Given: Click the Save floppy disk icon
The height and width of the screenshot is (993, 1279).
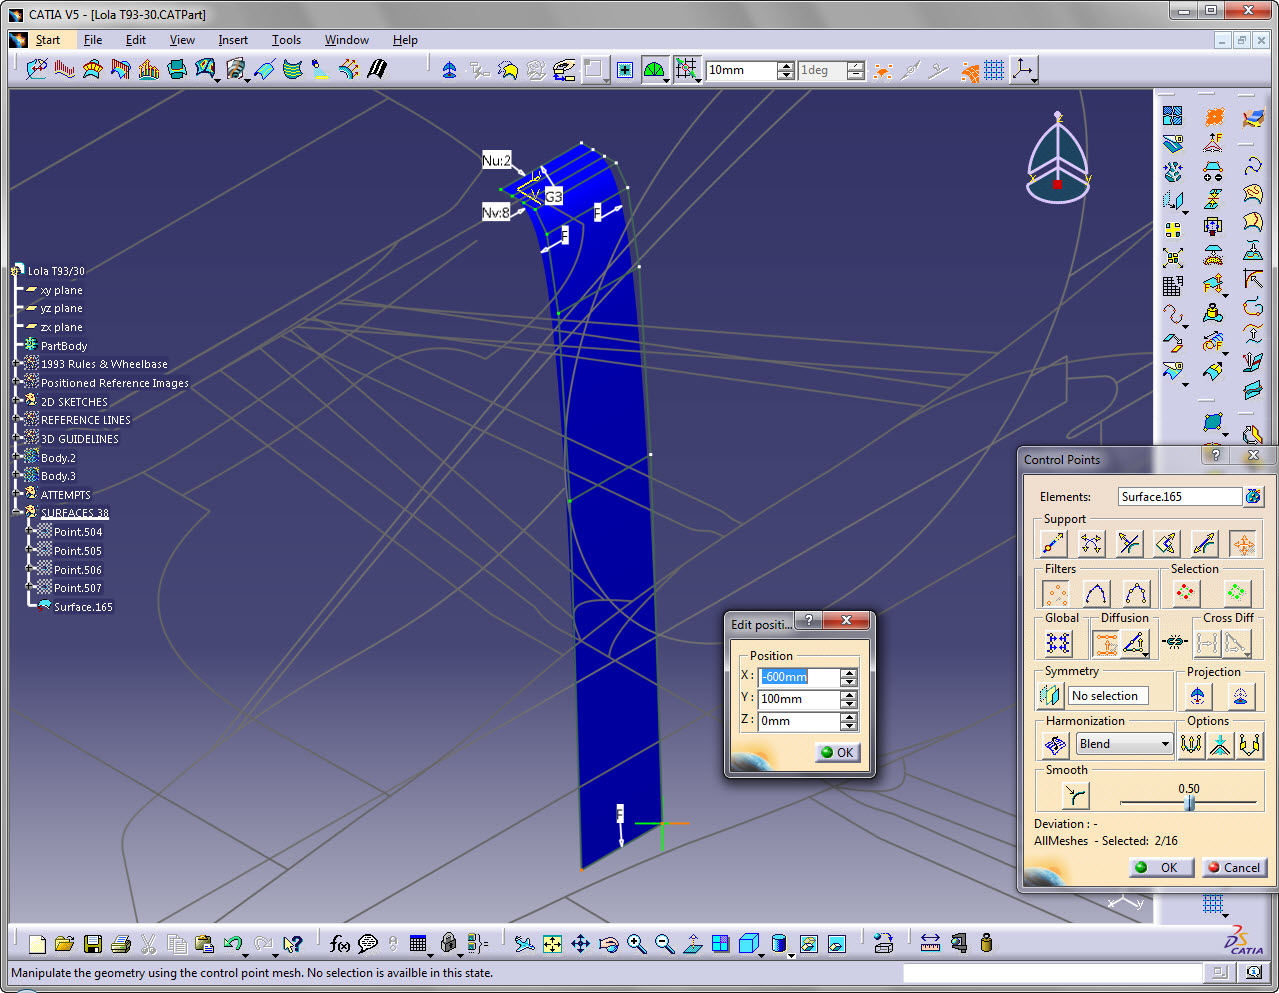Looking at the screenshot, I should click(x=93, y=943).
